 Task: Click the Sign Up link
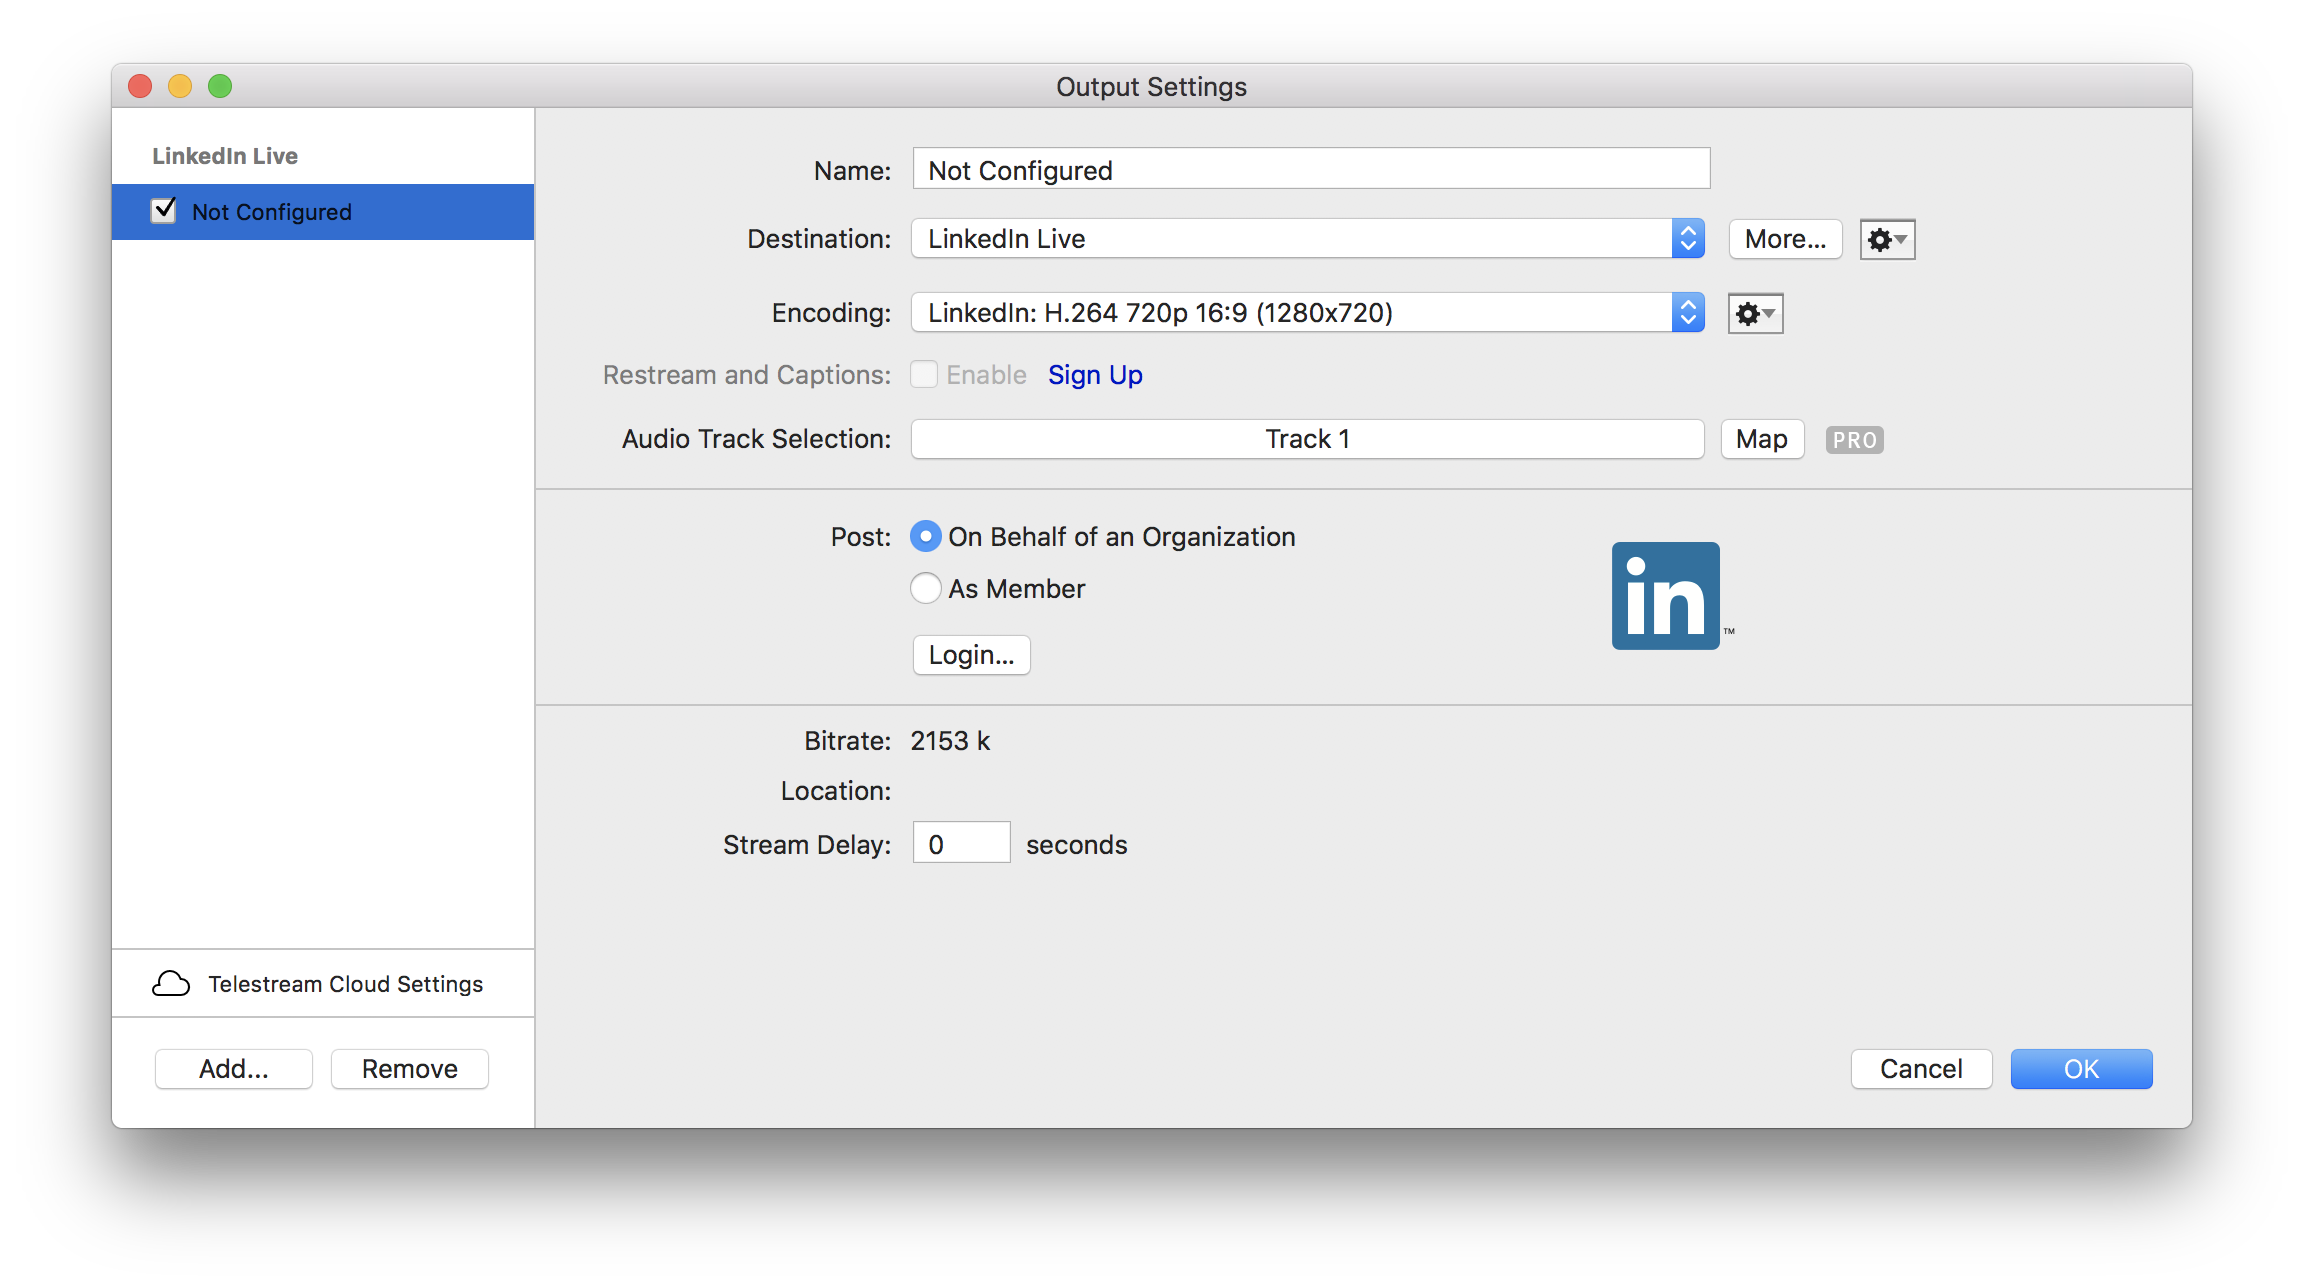[x=1095, y=375]
